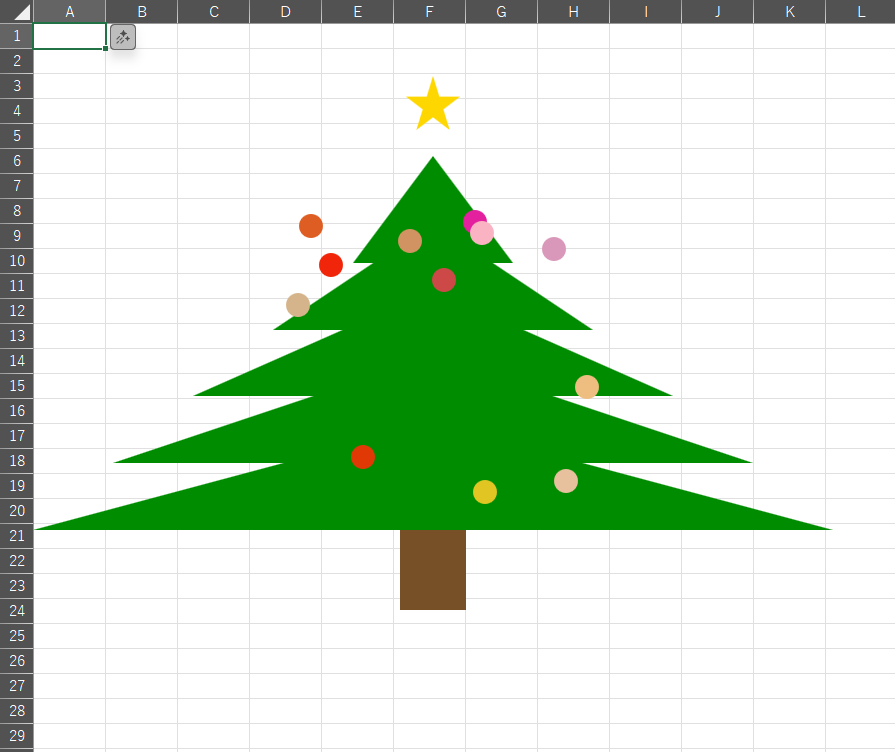895x752 pixels.
Task: Select the red-orange ornament on the lower left branch
Action: tap(363, 457)
